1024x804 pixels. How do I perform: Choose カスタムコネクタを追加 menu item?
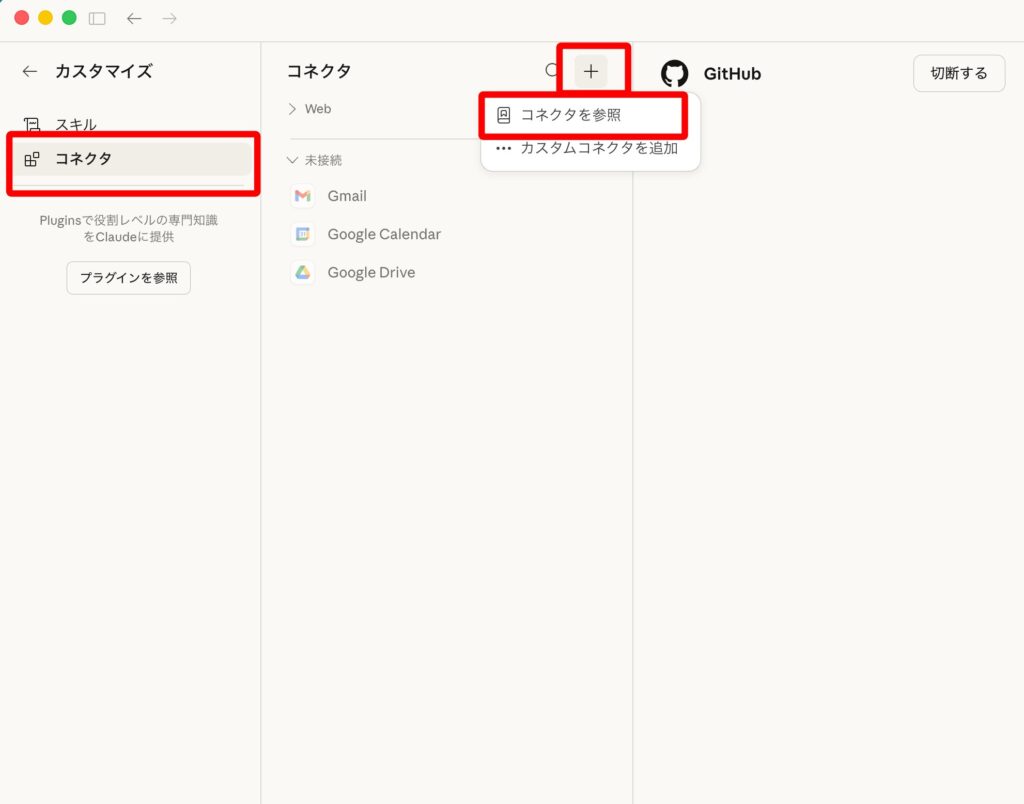pos(598,148)
